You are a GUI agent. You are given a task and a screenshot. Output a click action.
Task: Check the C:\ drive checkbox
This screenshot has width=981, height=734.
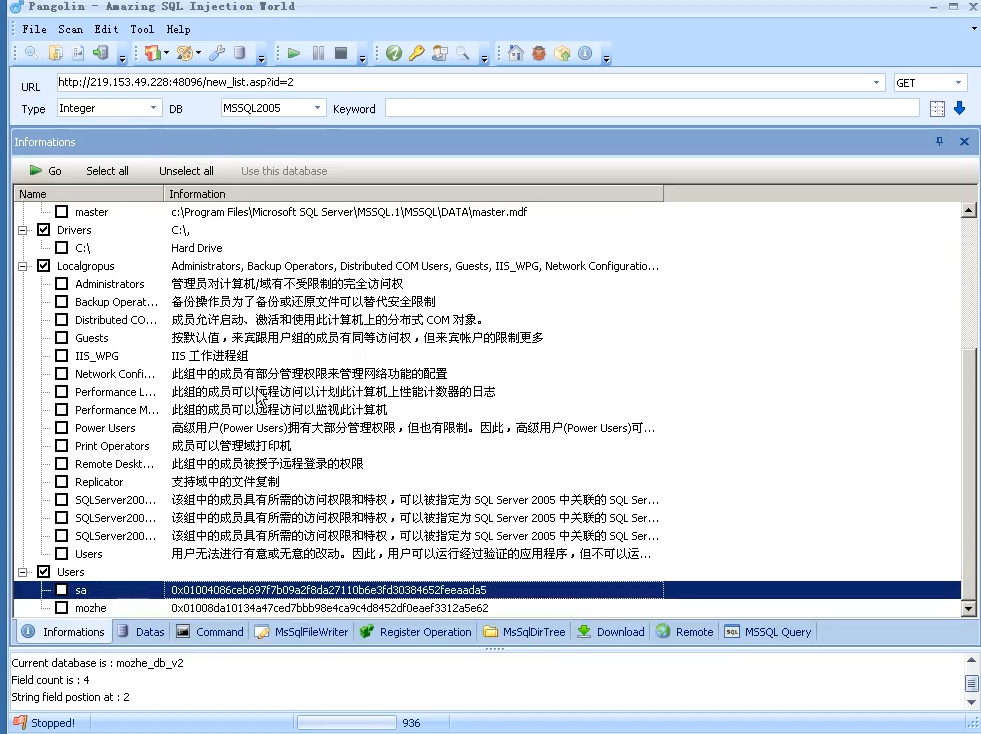point(62,248)
